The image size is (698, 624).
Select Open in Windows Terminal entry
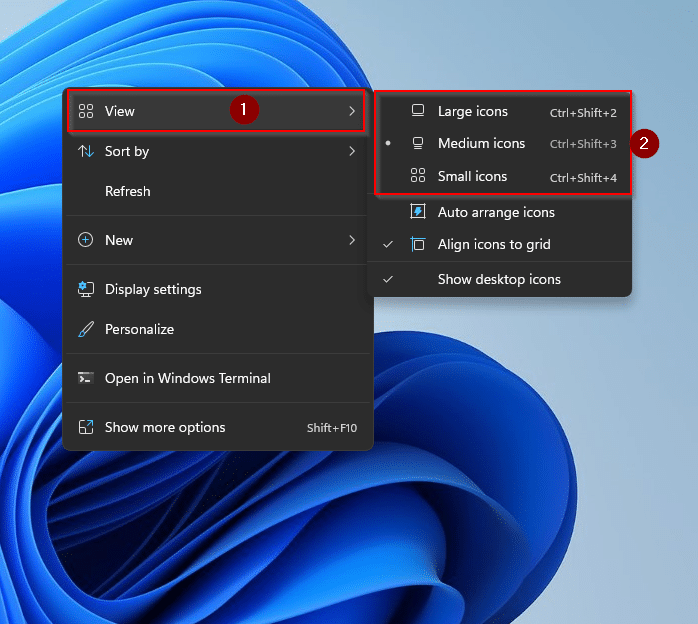pos(187,378)
